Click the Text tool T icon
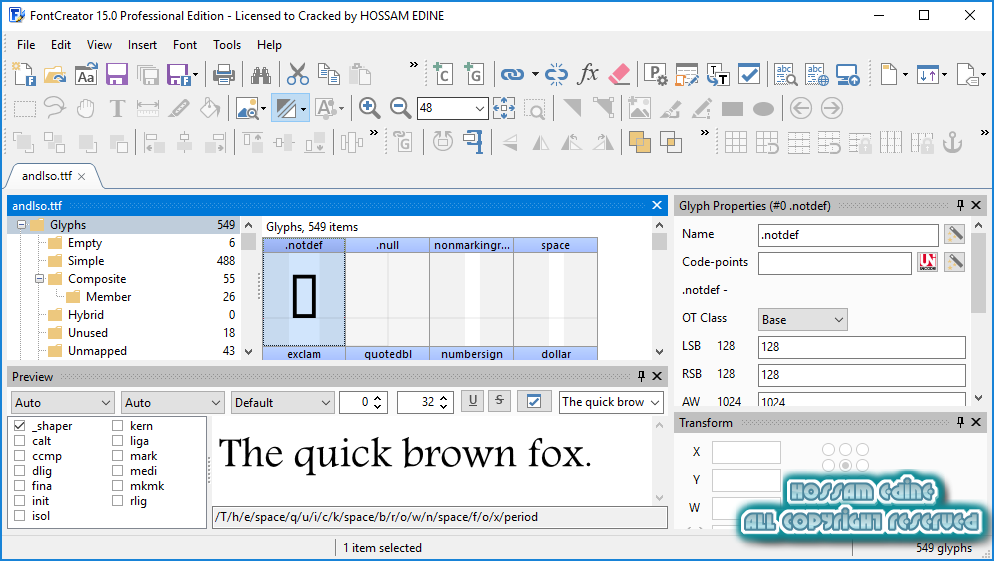Image resolution: width=994 pixels, height=561 pixels. tap(117, 108)
